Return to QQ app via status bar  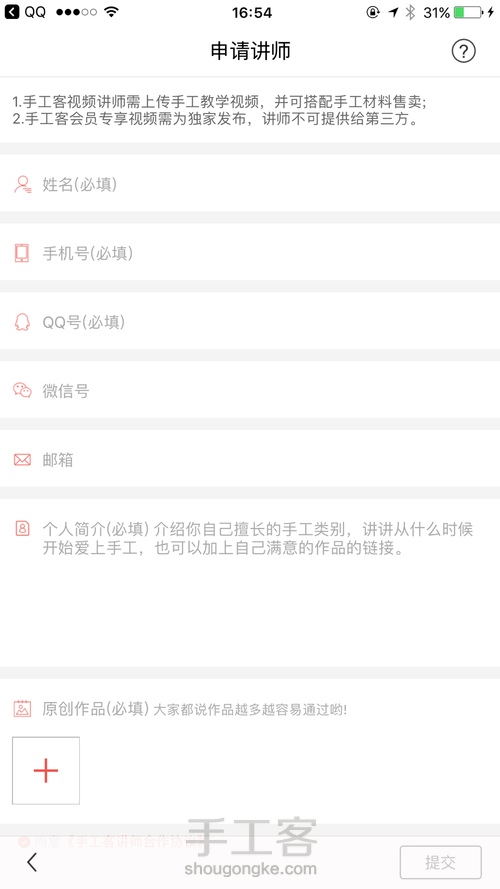(25, 12)
